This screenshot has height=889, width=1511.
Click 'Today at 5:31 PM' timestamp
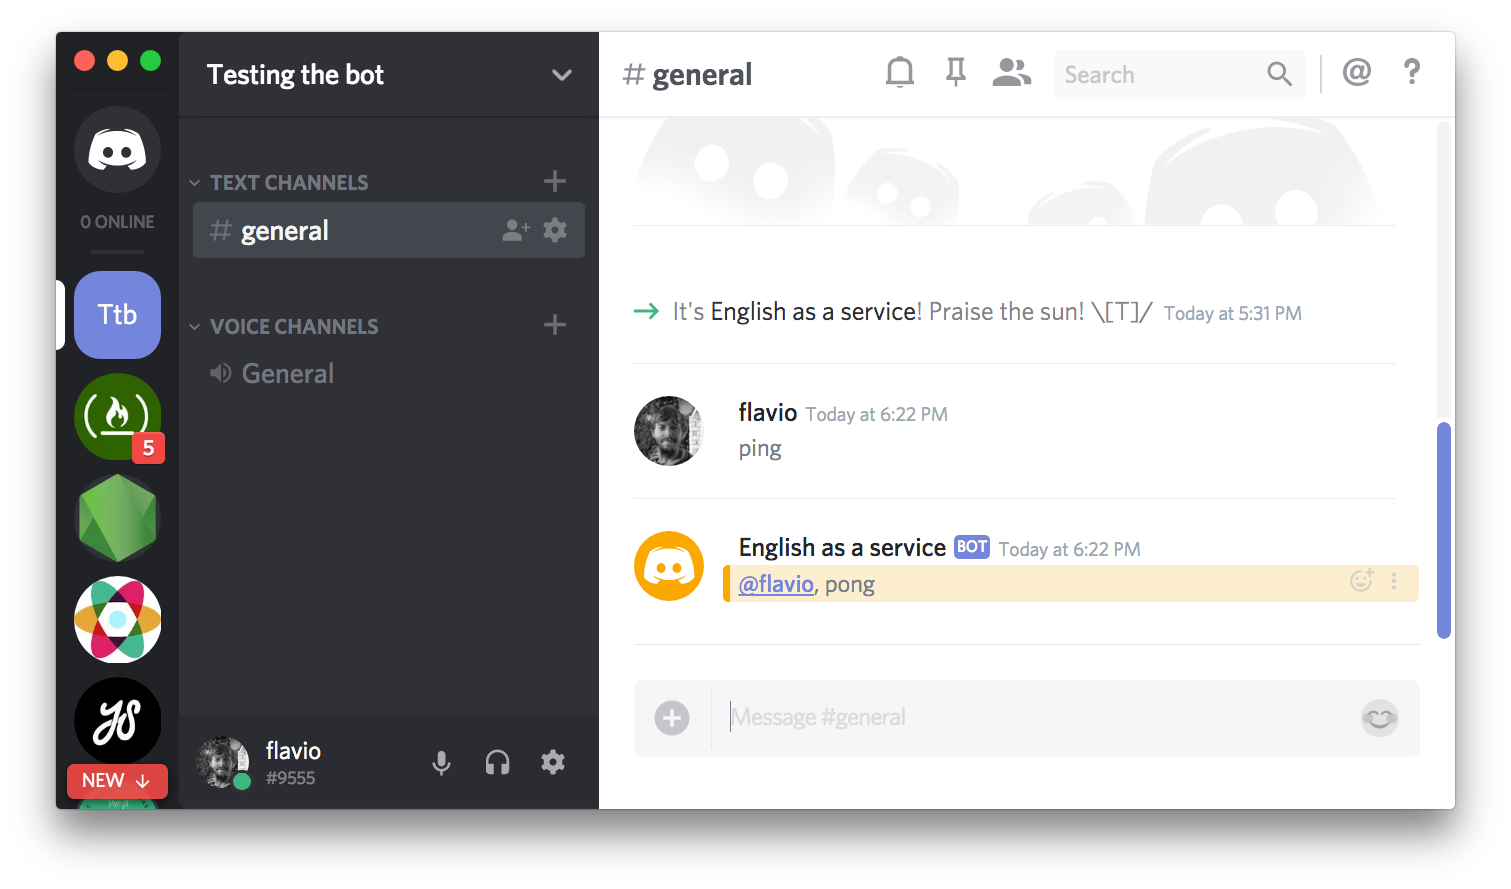1233,314
